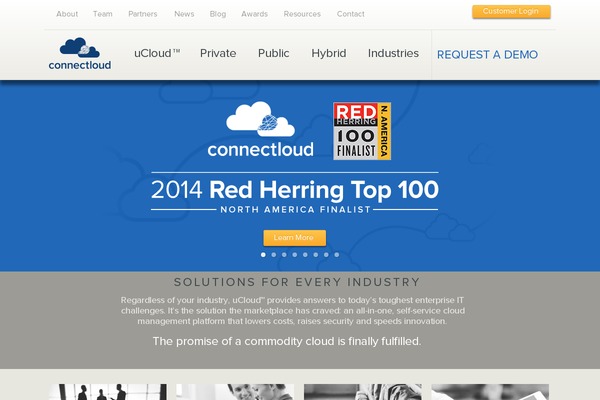Open the Hybrid menu item

coord(329,53)
